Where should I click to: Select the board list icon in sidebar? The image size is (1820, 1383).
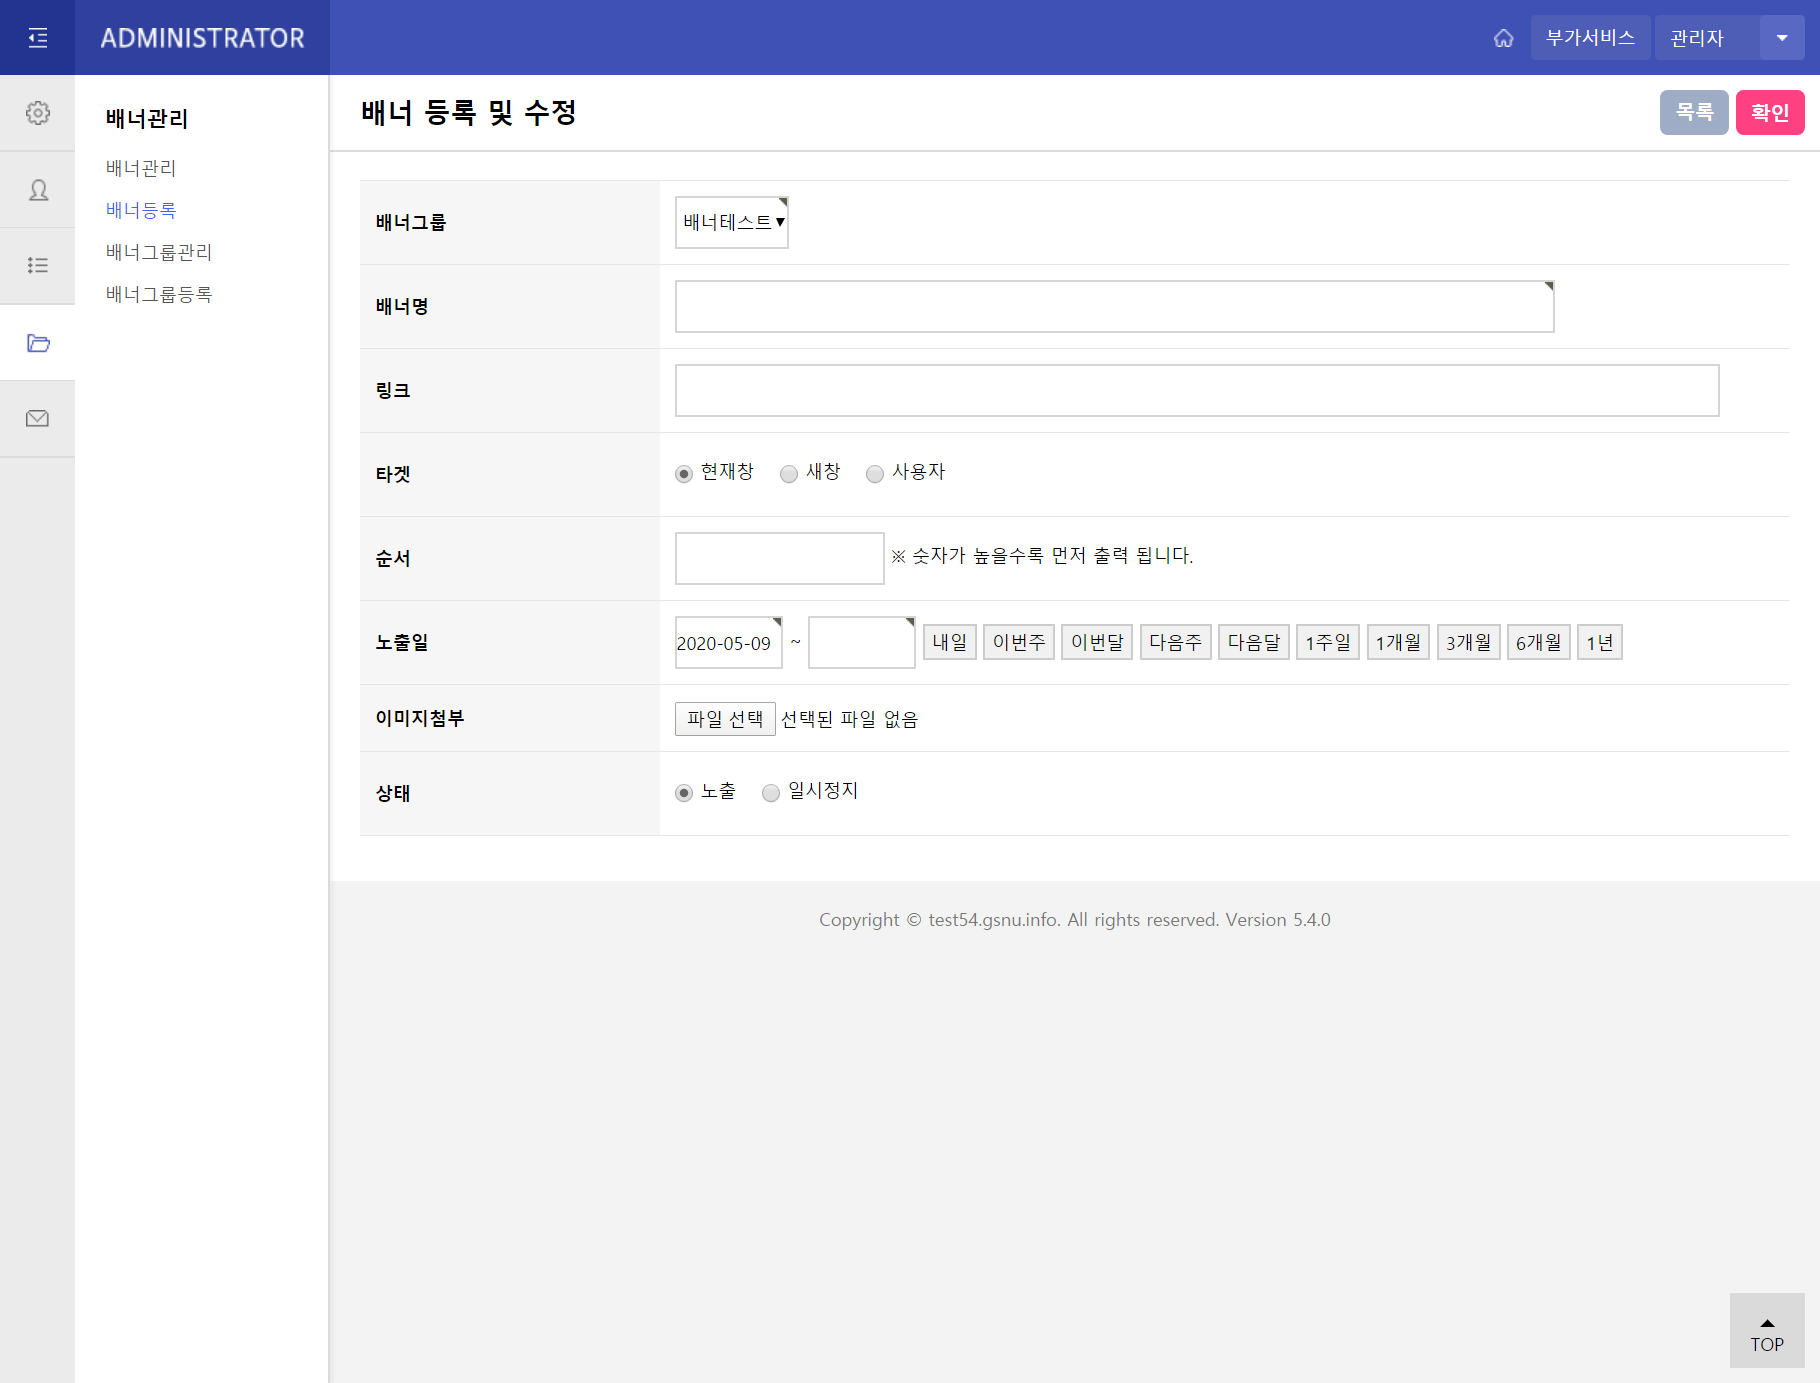point(37,265)
